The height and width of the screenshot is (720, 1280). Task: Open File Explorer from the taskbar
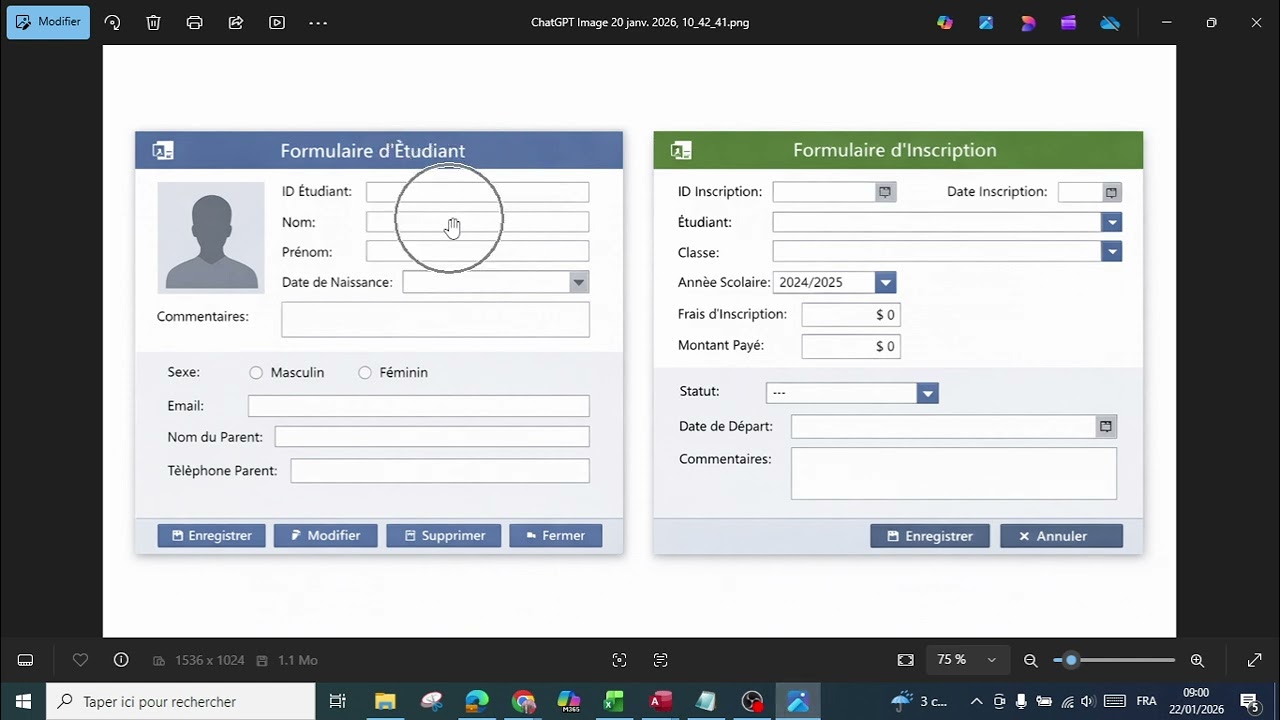pos(385,702)
